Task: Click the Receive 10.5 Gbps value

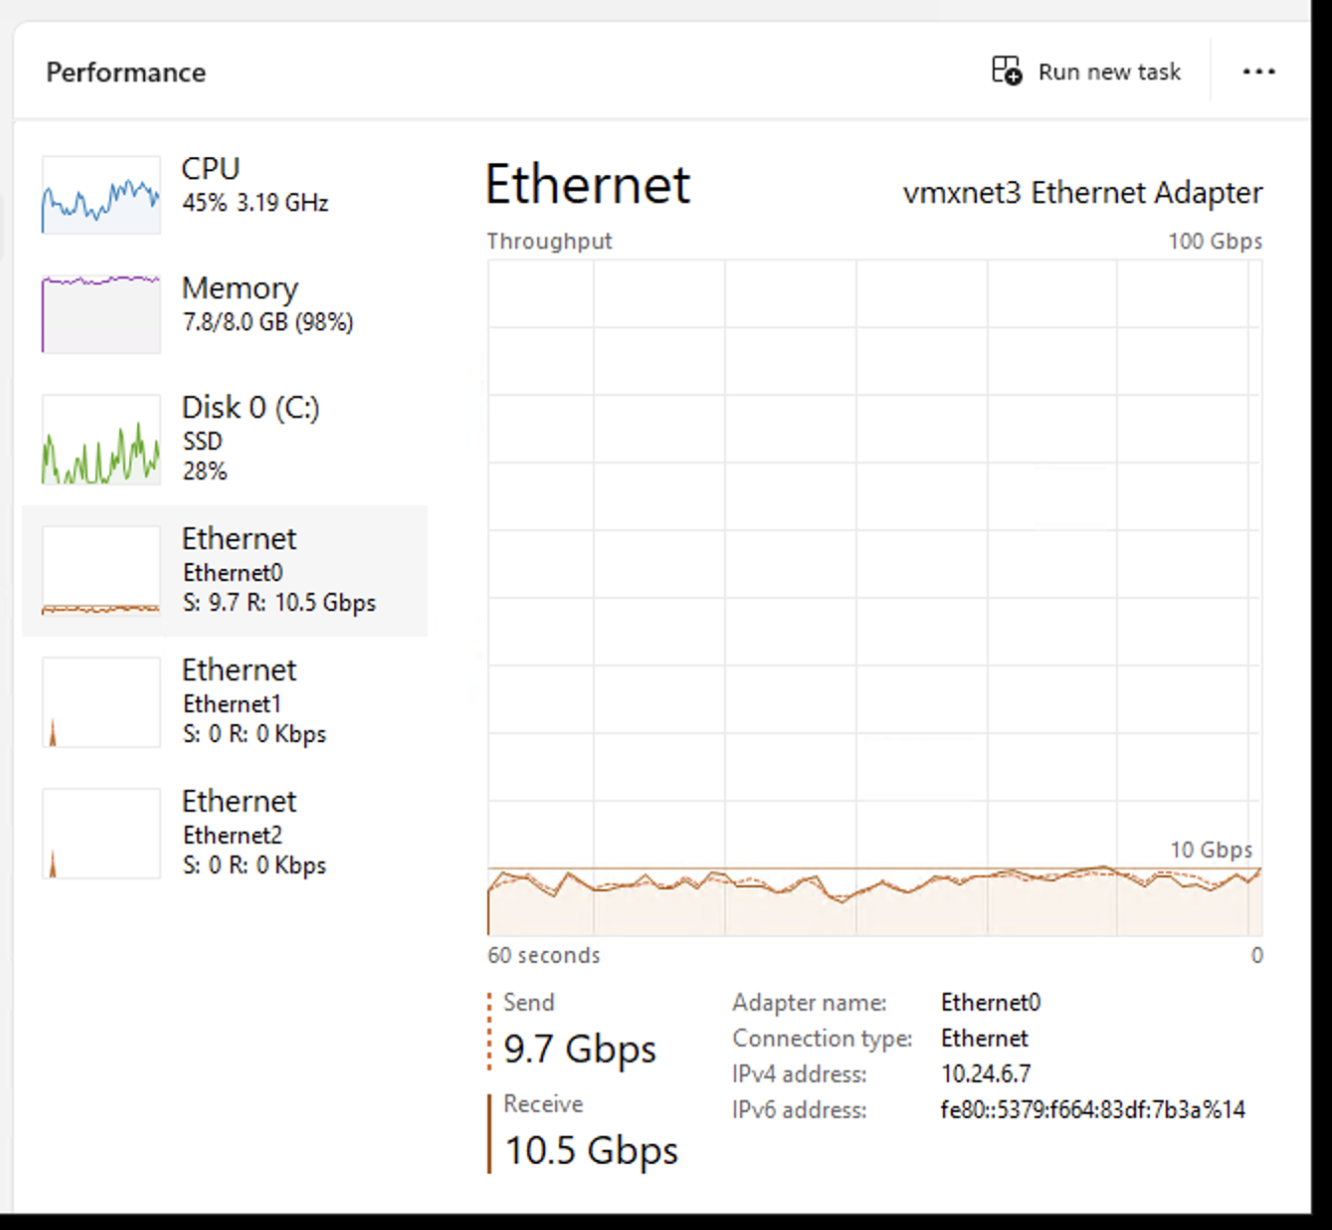Action: coord(591,1150)
